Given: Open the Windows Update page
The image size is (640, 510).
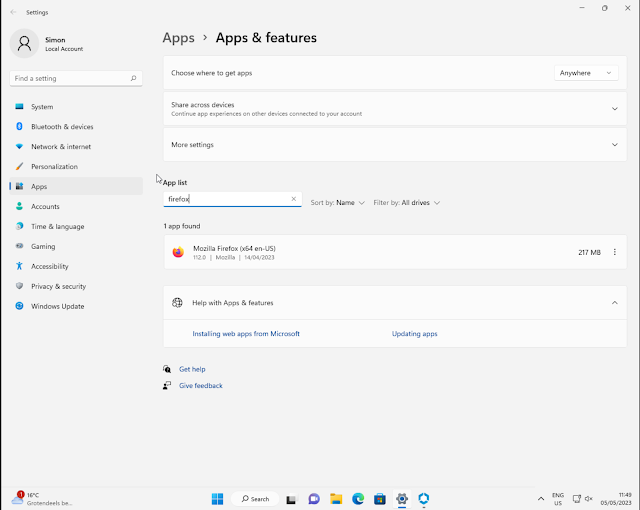Looking at the screenshot, I should coord(76,306).
